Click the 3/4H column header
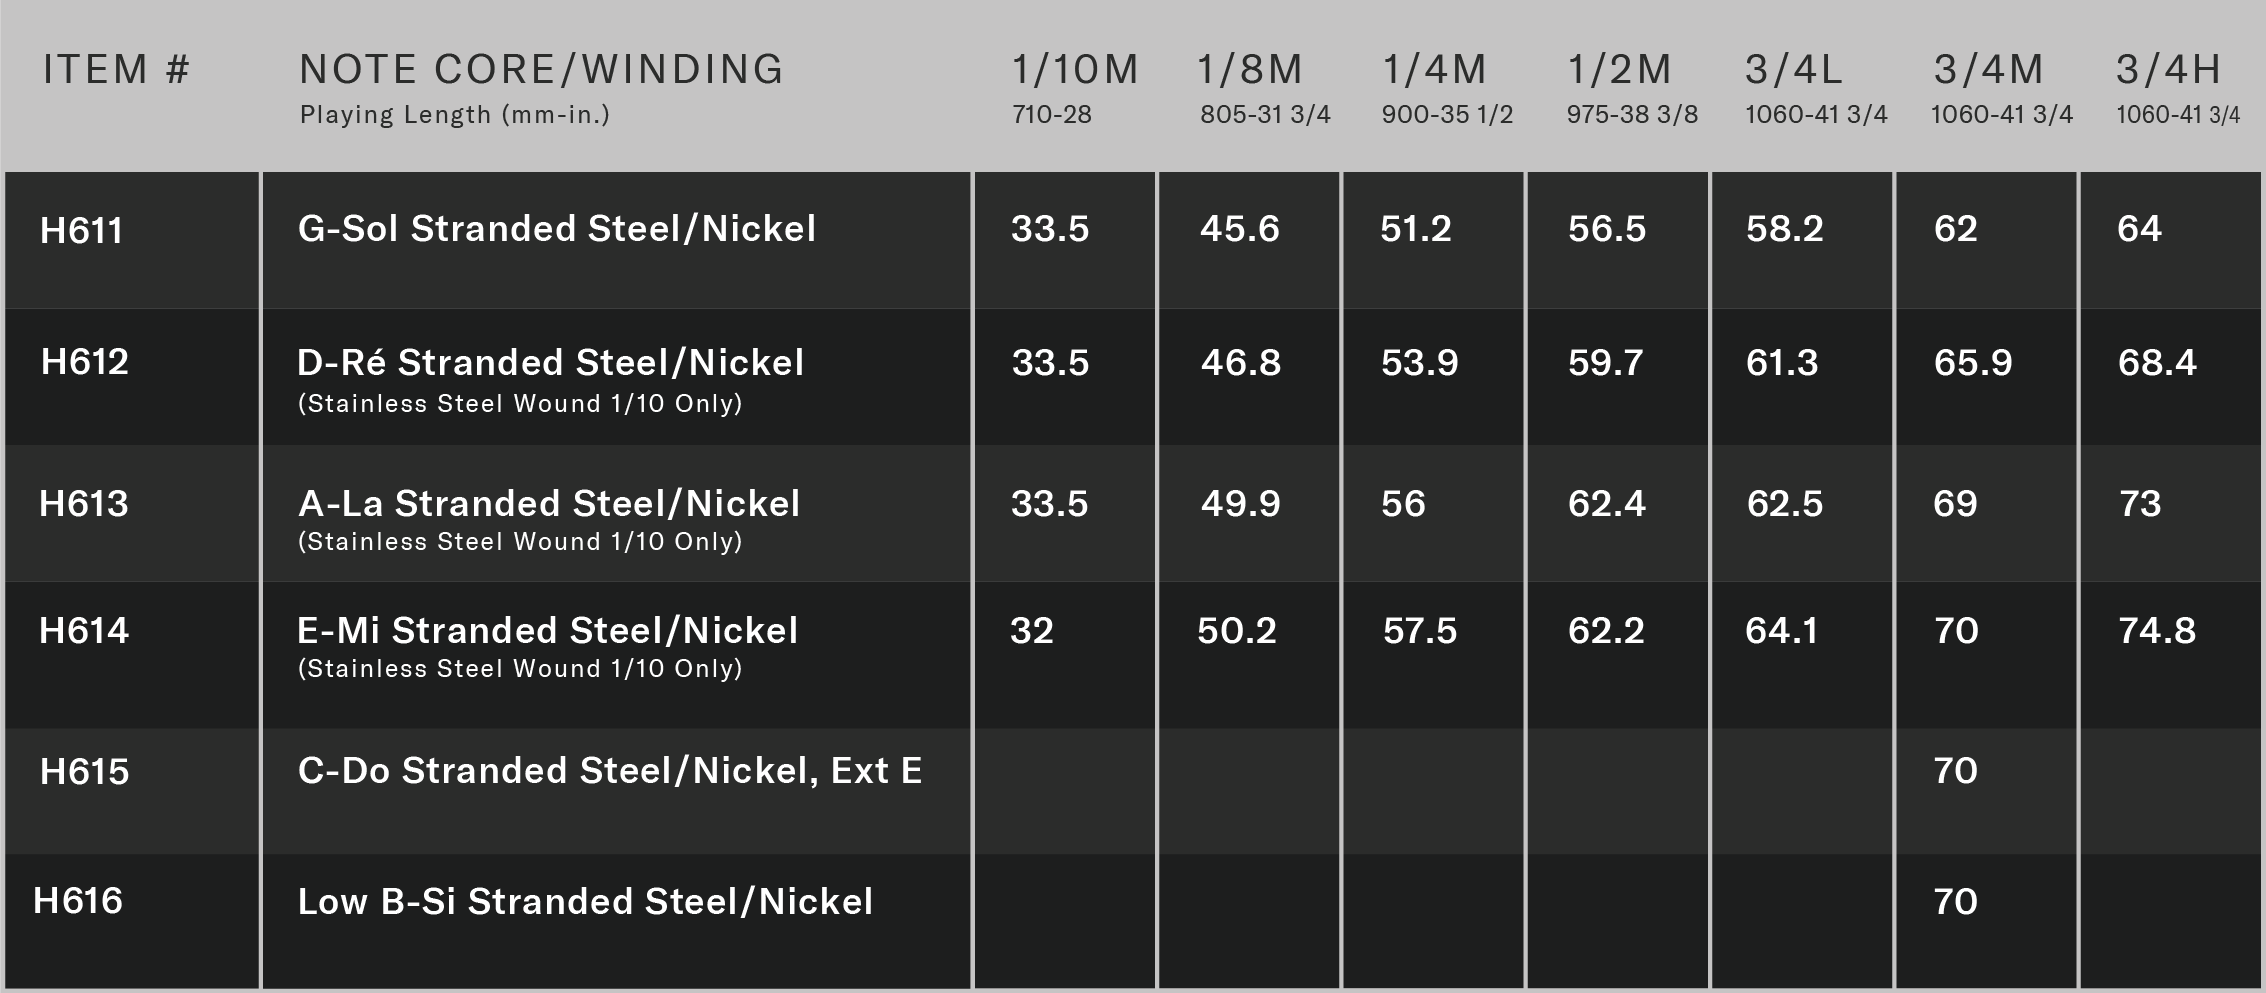 [x=2168, y=70]
